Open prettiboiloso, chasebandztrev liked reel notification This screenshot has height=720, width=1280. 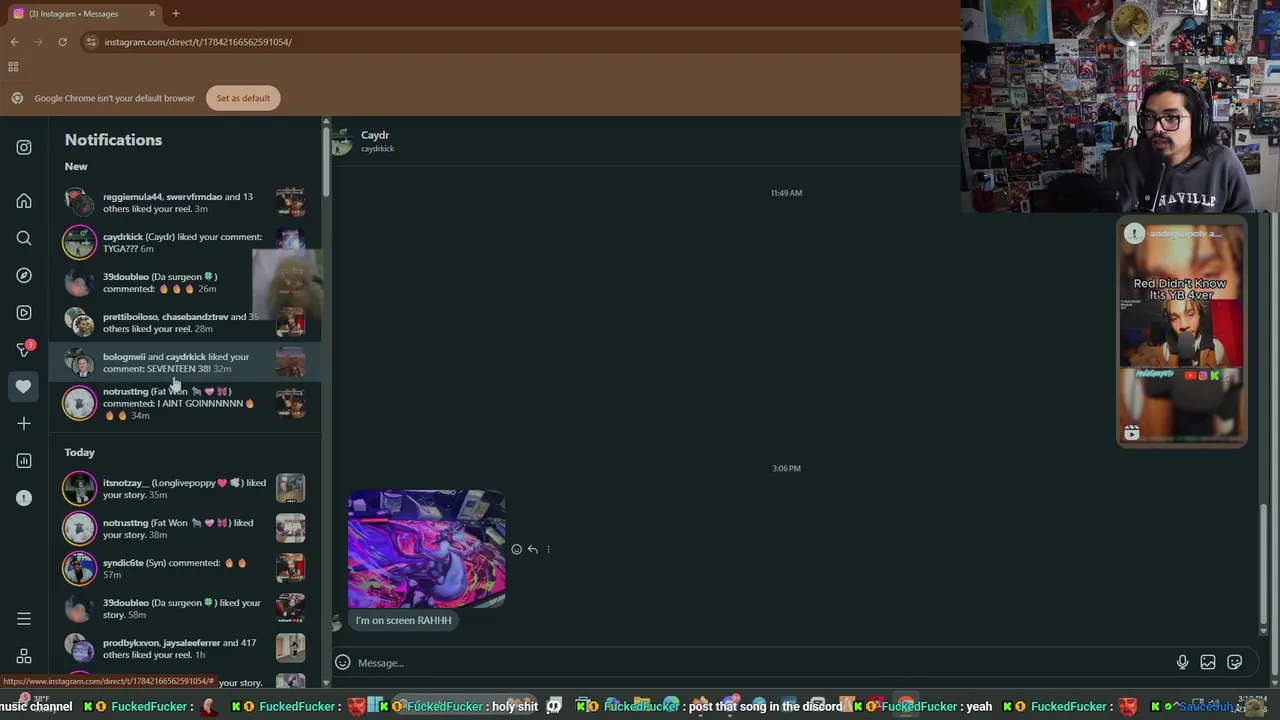click(185, 322)
